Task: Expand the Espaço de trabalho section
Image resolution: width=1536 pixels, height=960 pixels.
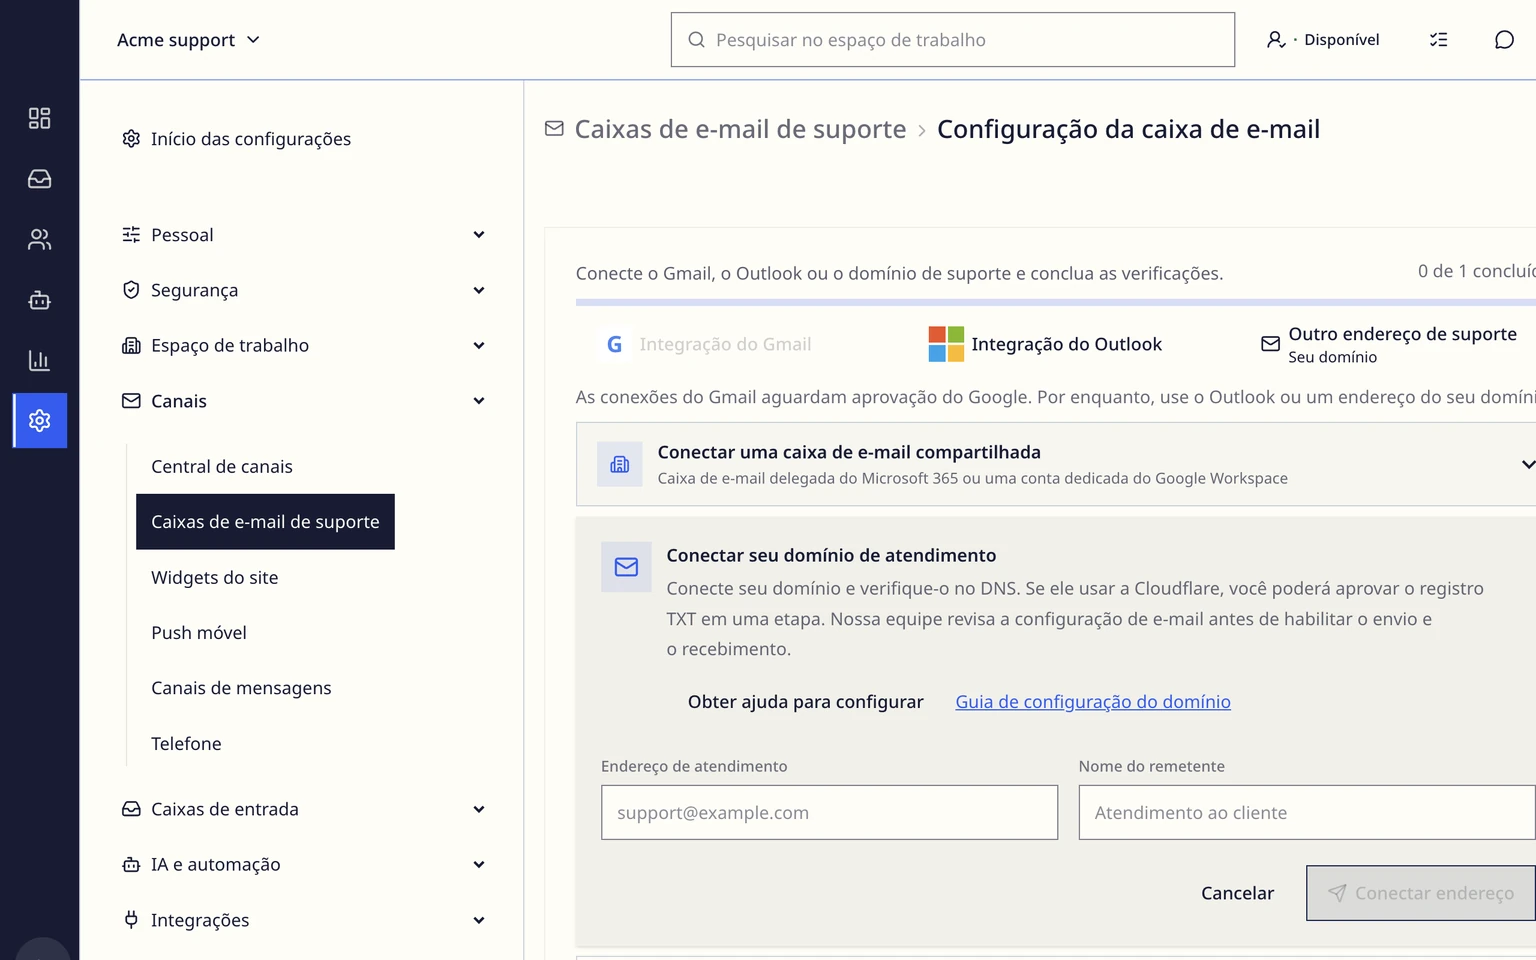Action: coord(304,346)
